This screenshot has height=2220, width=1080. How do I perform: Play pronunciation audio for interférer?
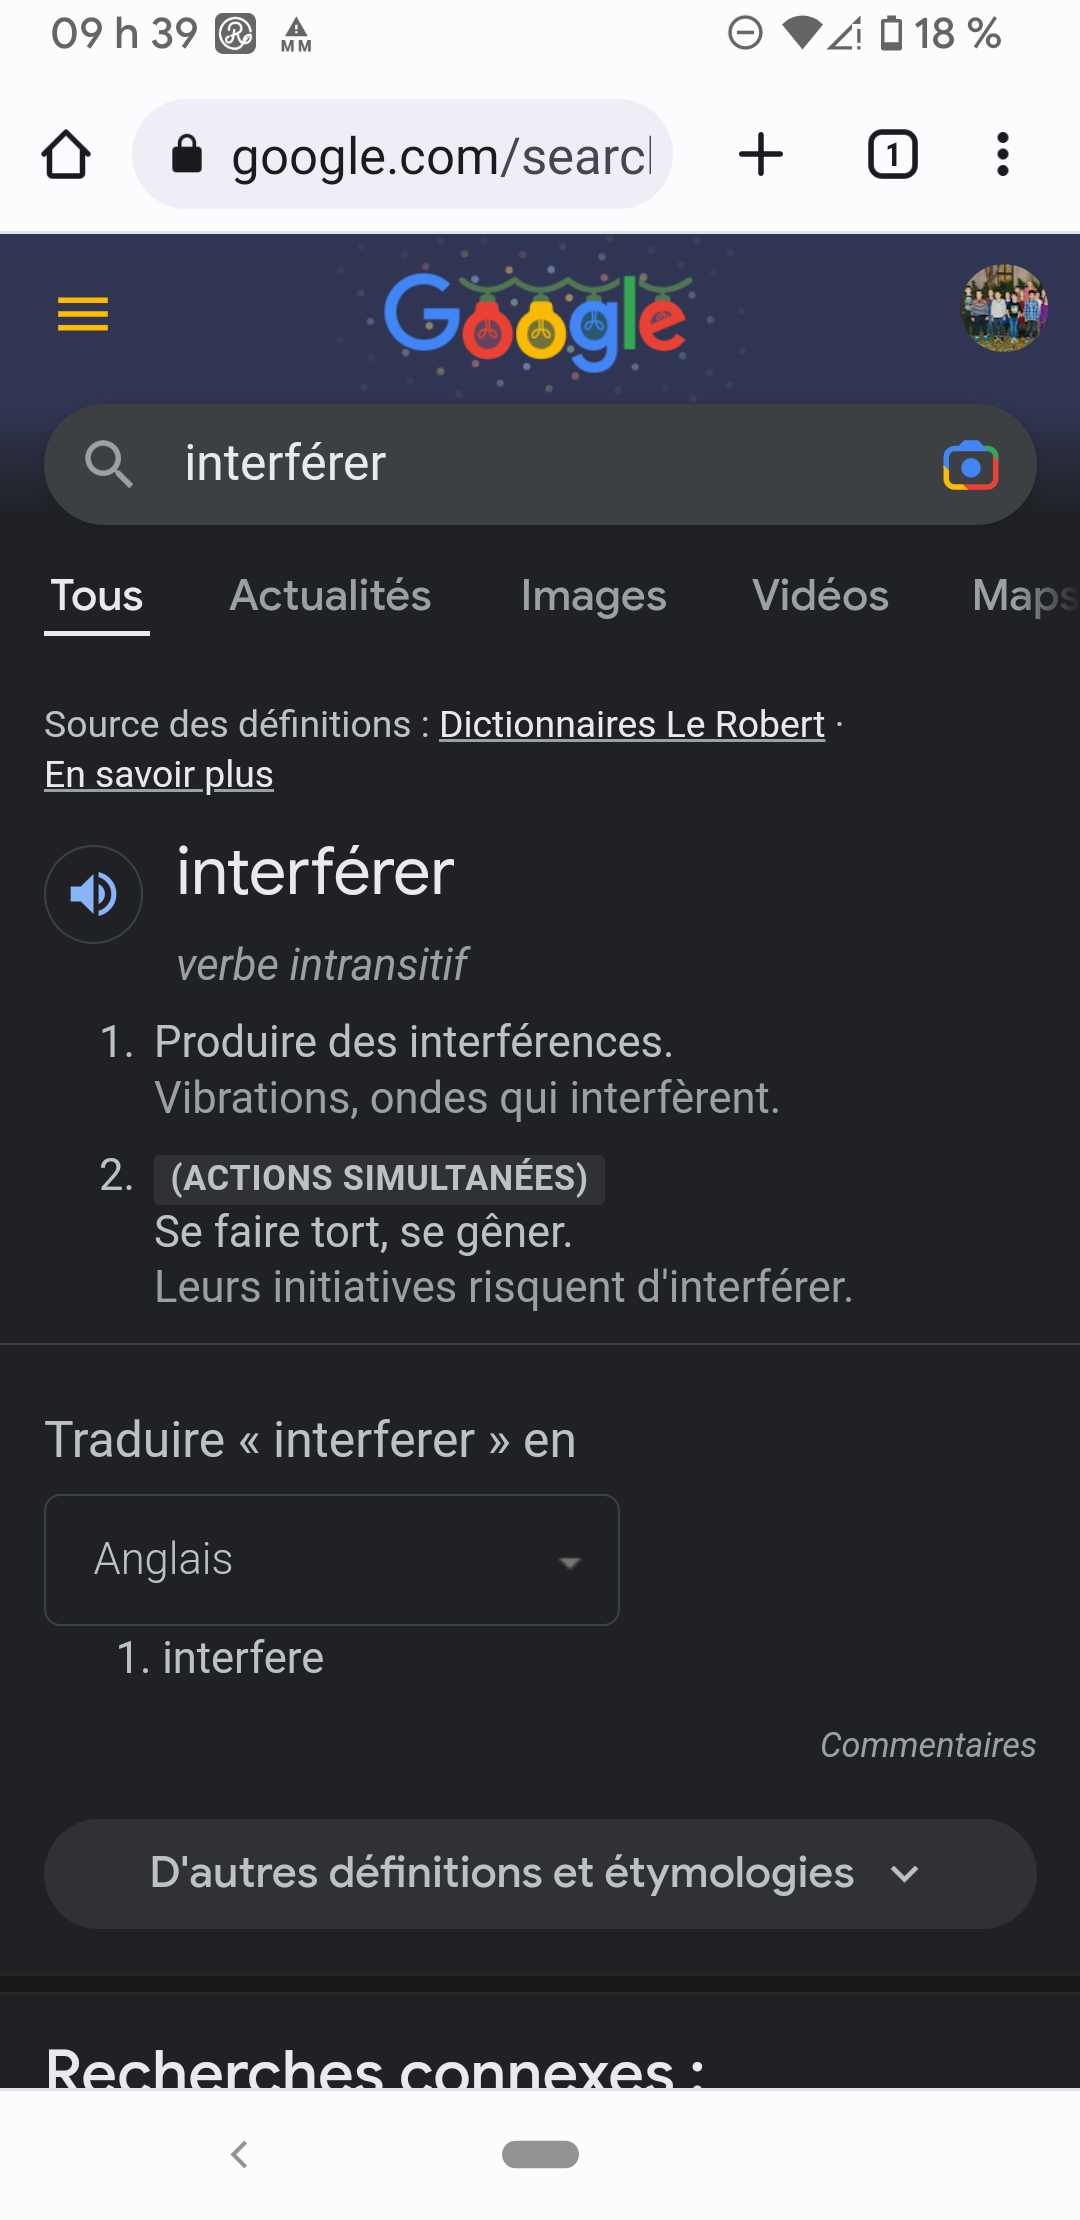[x=94, y=894]
